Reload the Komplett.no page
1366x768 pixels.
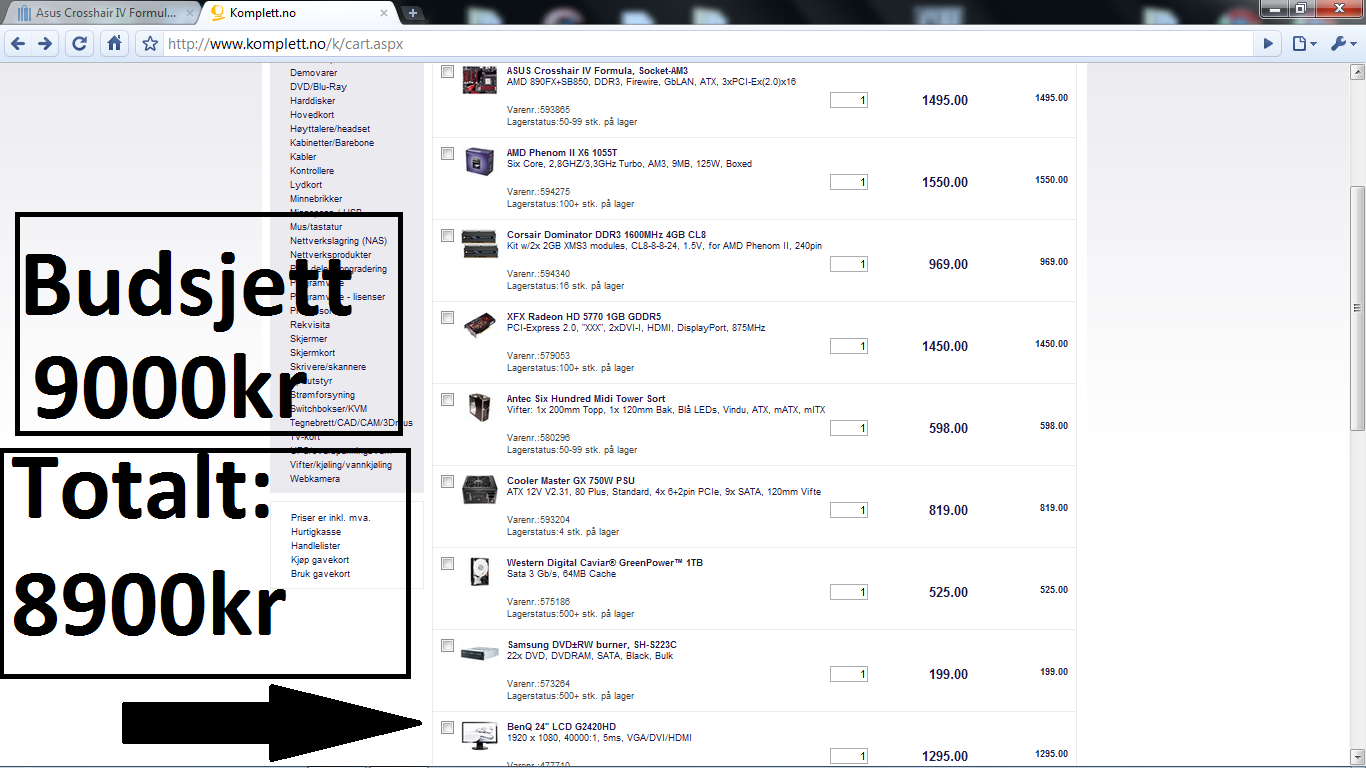tap(80, 44)
